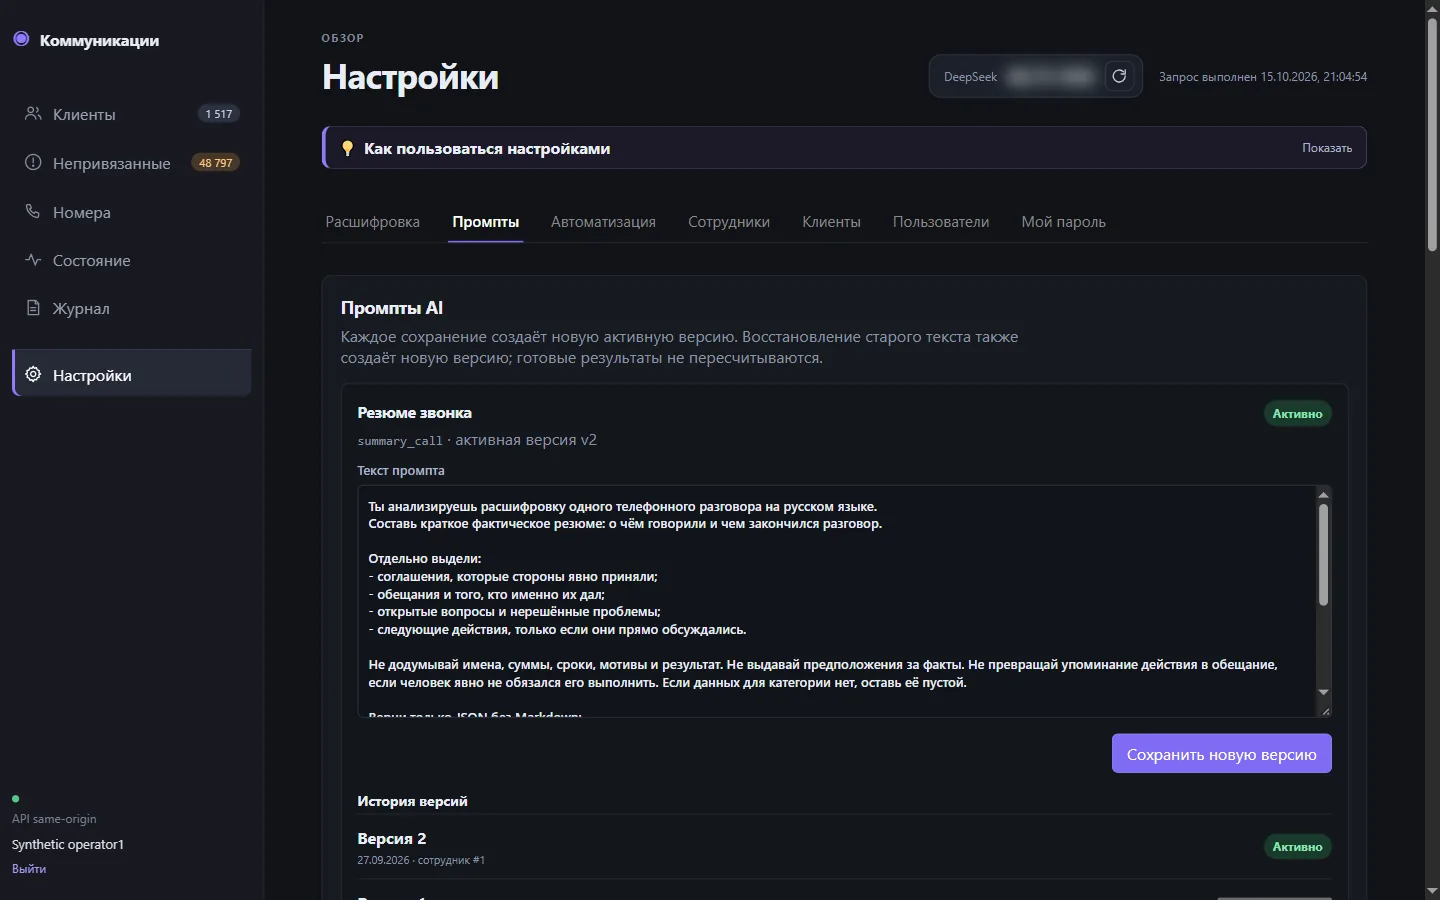The height and width of the screenshot is (900, 1440).
Task: Click the page vertical scrollbar thumb
Action: pyautogui.click(x=1432, y=135)
